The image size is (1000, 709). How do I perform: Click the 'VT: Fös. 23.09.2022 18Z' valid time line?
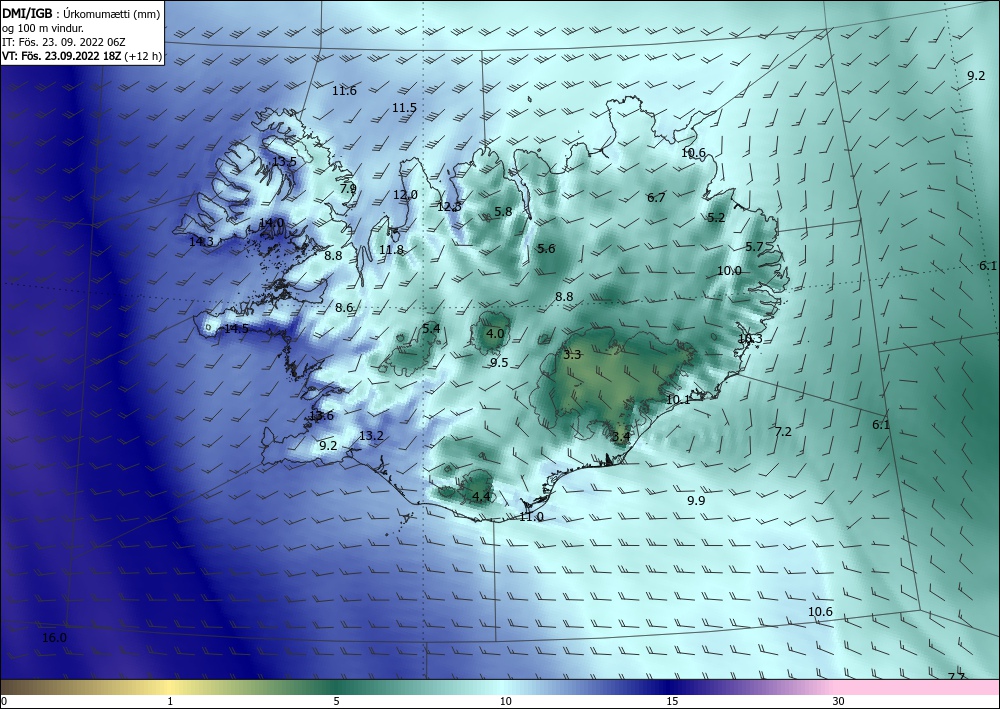tap(61, 56)
